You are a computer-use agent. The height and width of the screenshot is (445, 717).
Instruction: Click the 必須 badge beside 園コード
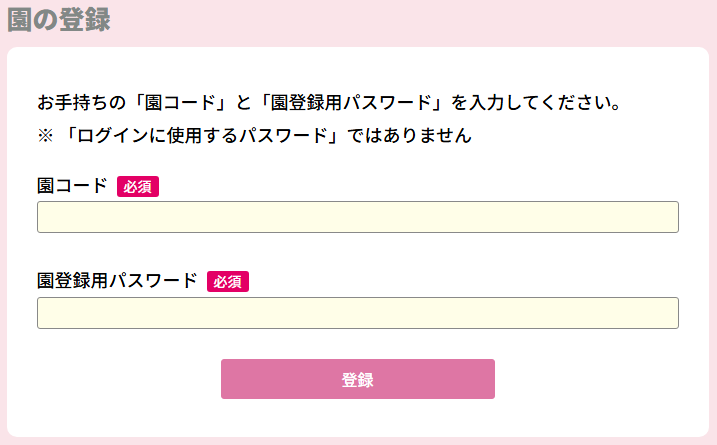[x=138, y=187]
